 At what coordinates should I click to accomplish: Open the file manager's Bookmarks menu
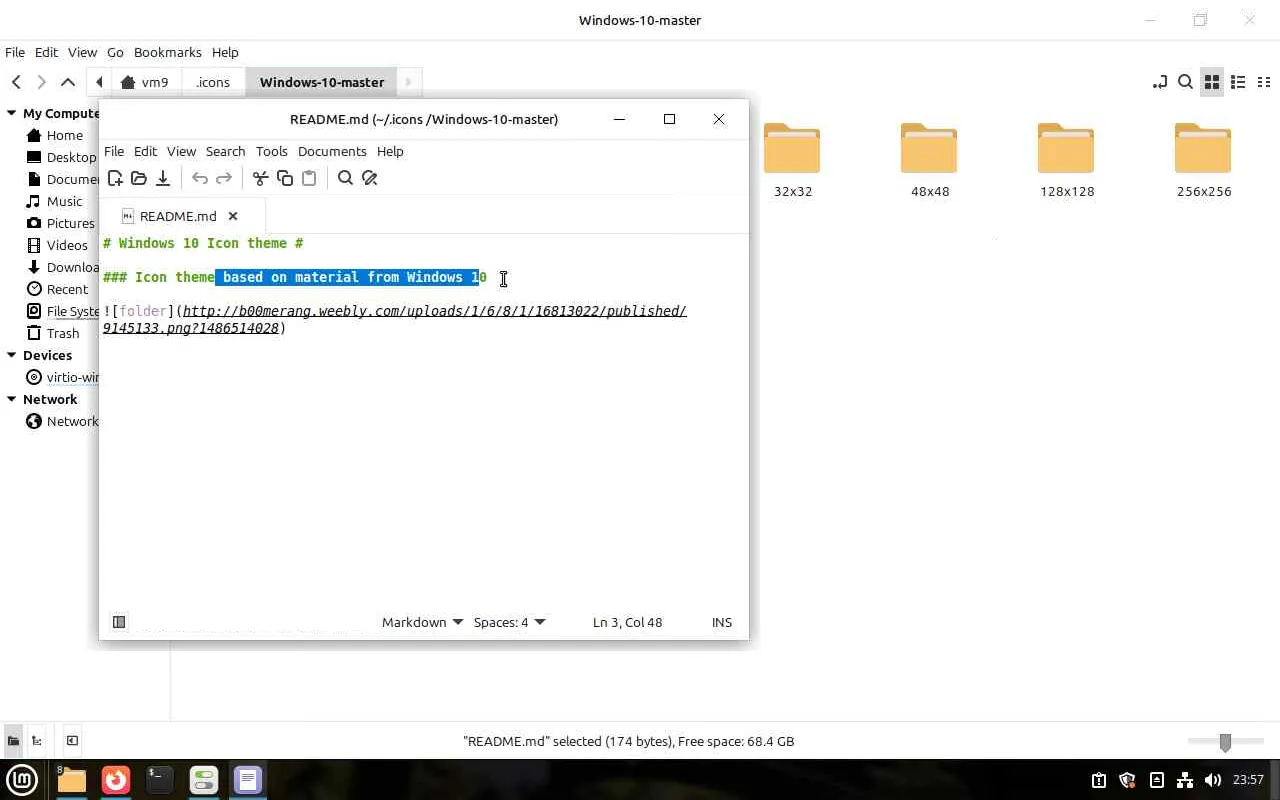[x=168, y=52]
